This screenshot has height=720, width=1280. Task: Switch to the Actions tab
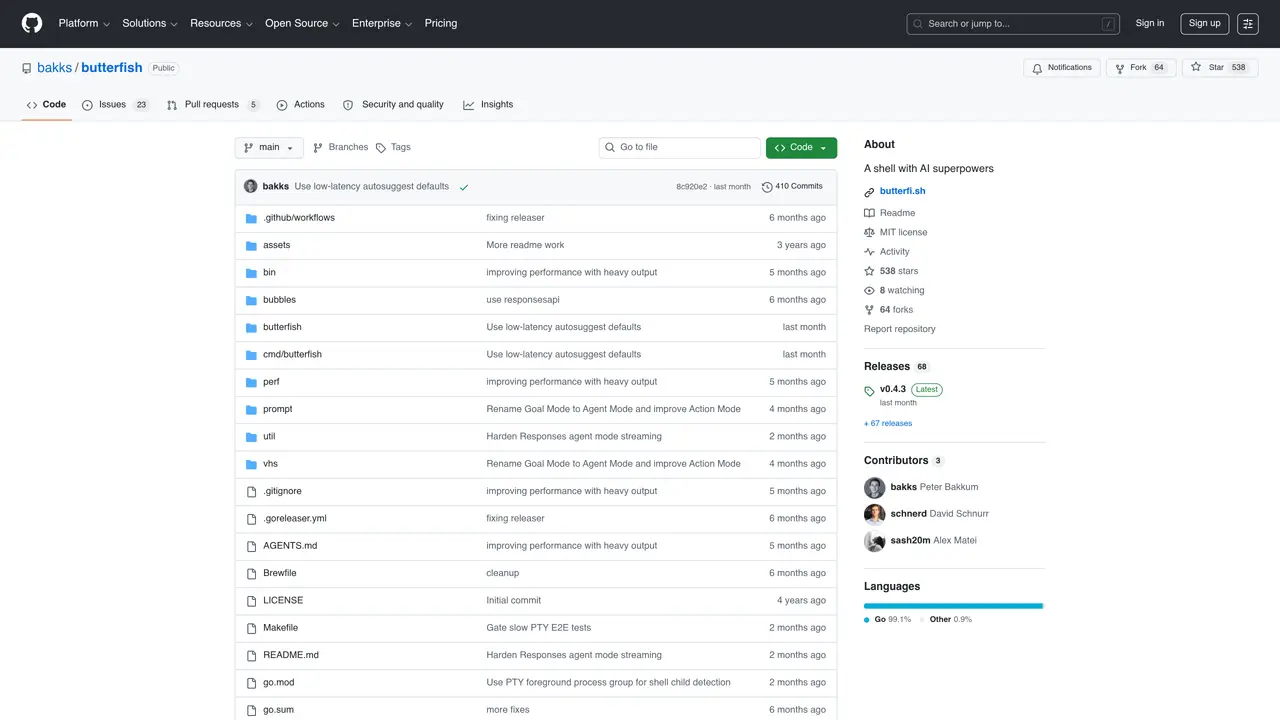(300, 105)
